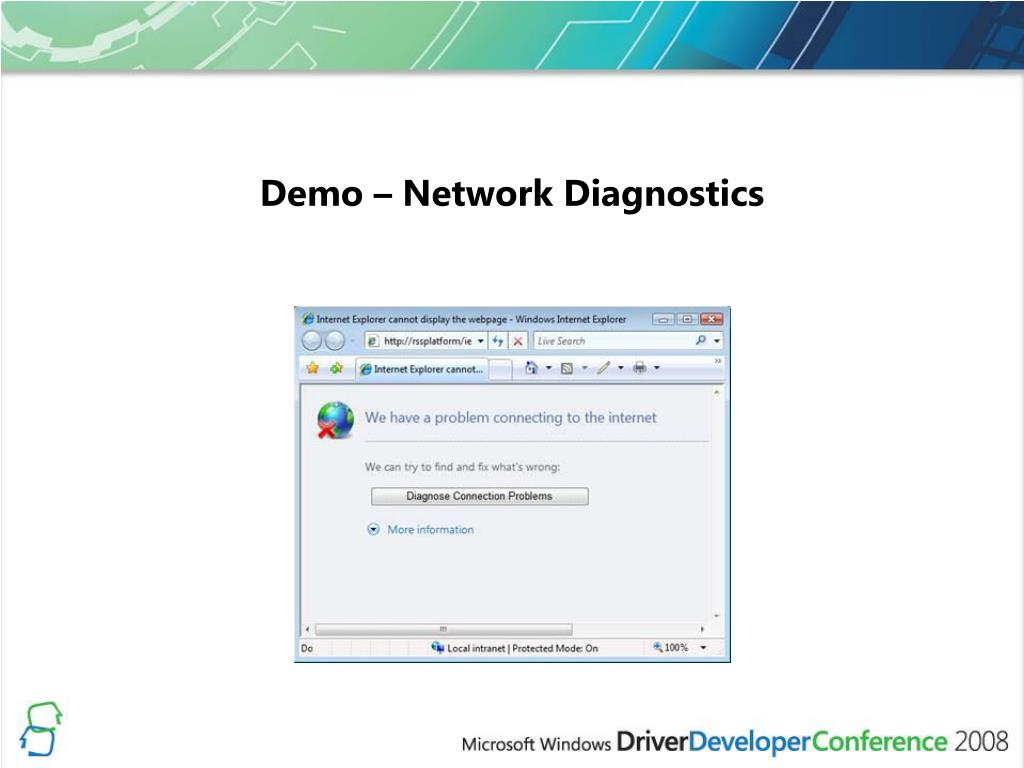Click the Add to Favorites icon

click(x=336, y=368)
